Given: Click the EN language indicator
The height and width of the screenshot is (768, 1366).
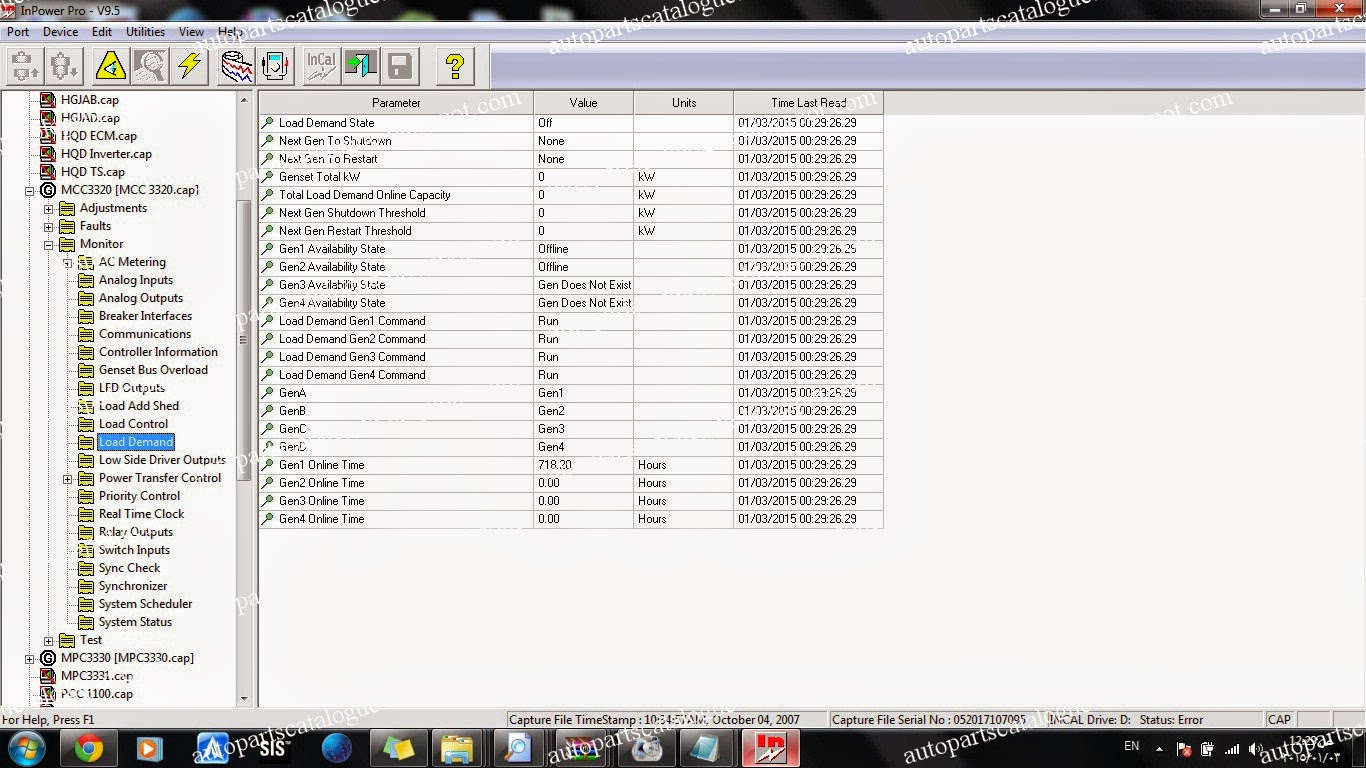Looking at the screenshot, I should coord(1131,746).
